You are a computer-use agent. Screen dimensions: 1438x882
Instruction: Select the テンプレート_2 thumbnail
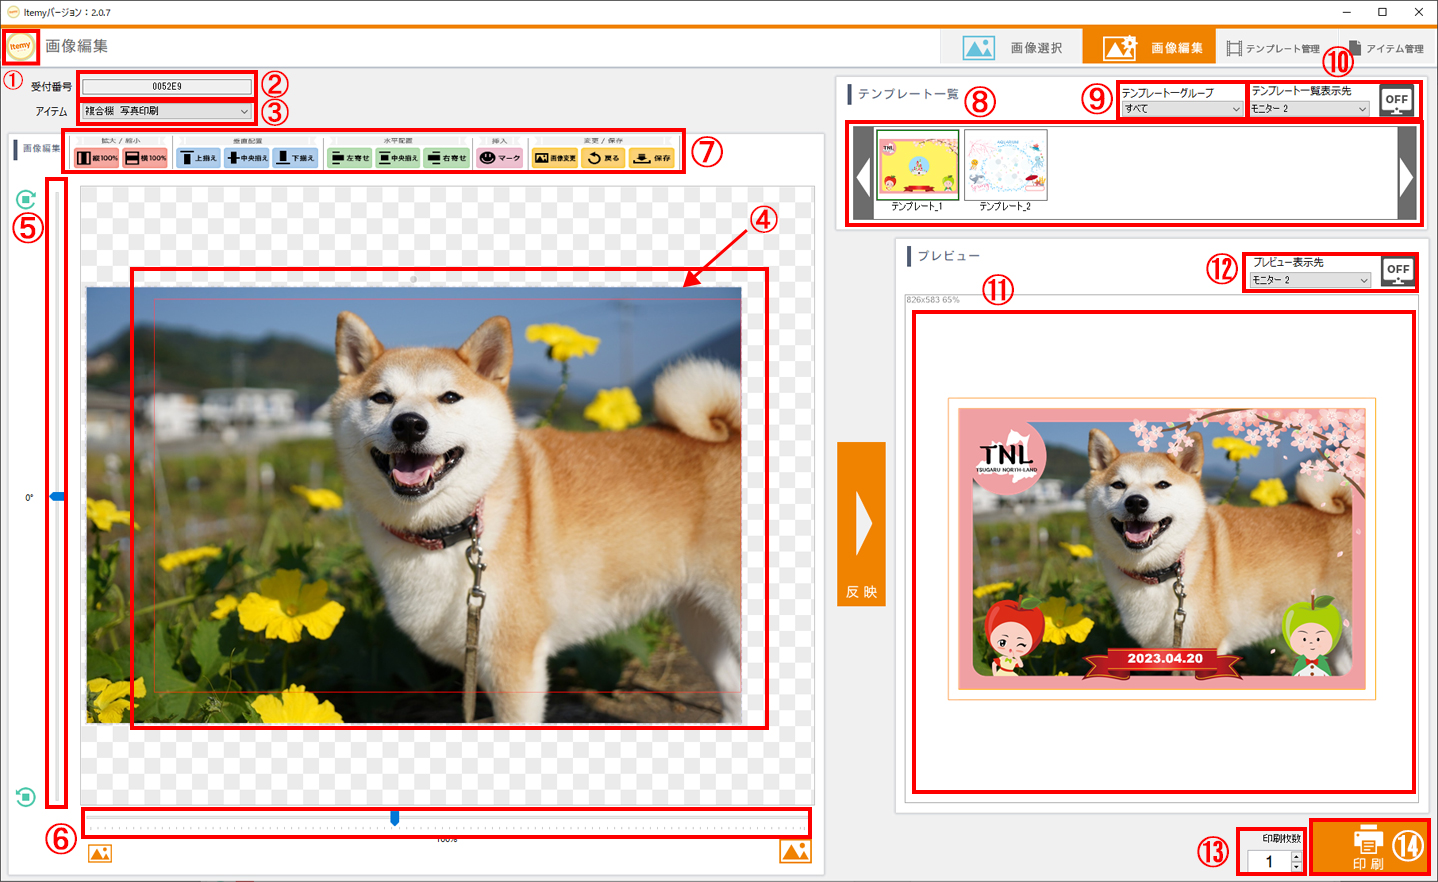(1005, 166)
